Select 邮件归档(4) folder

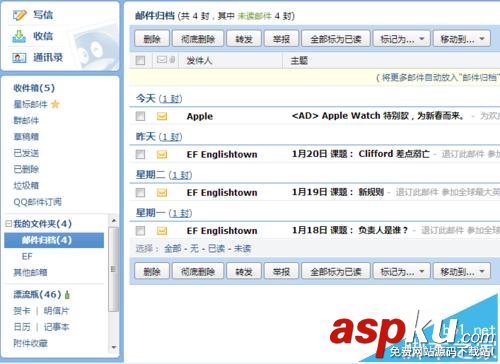coord(54,240)
